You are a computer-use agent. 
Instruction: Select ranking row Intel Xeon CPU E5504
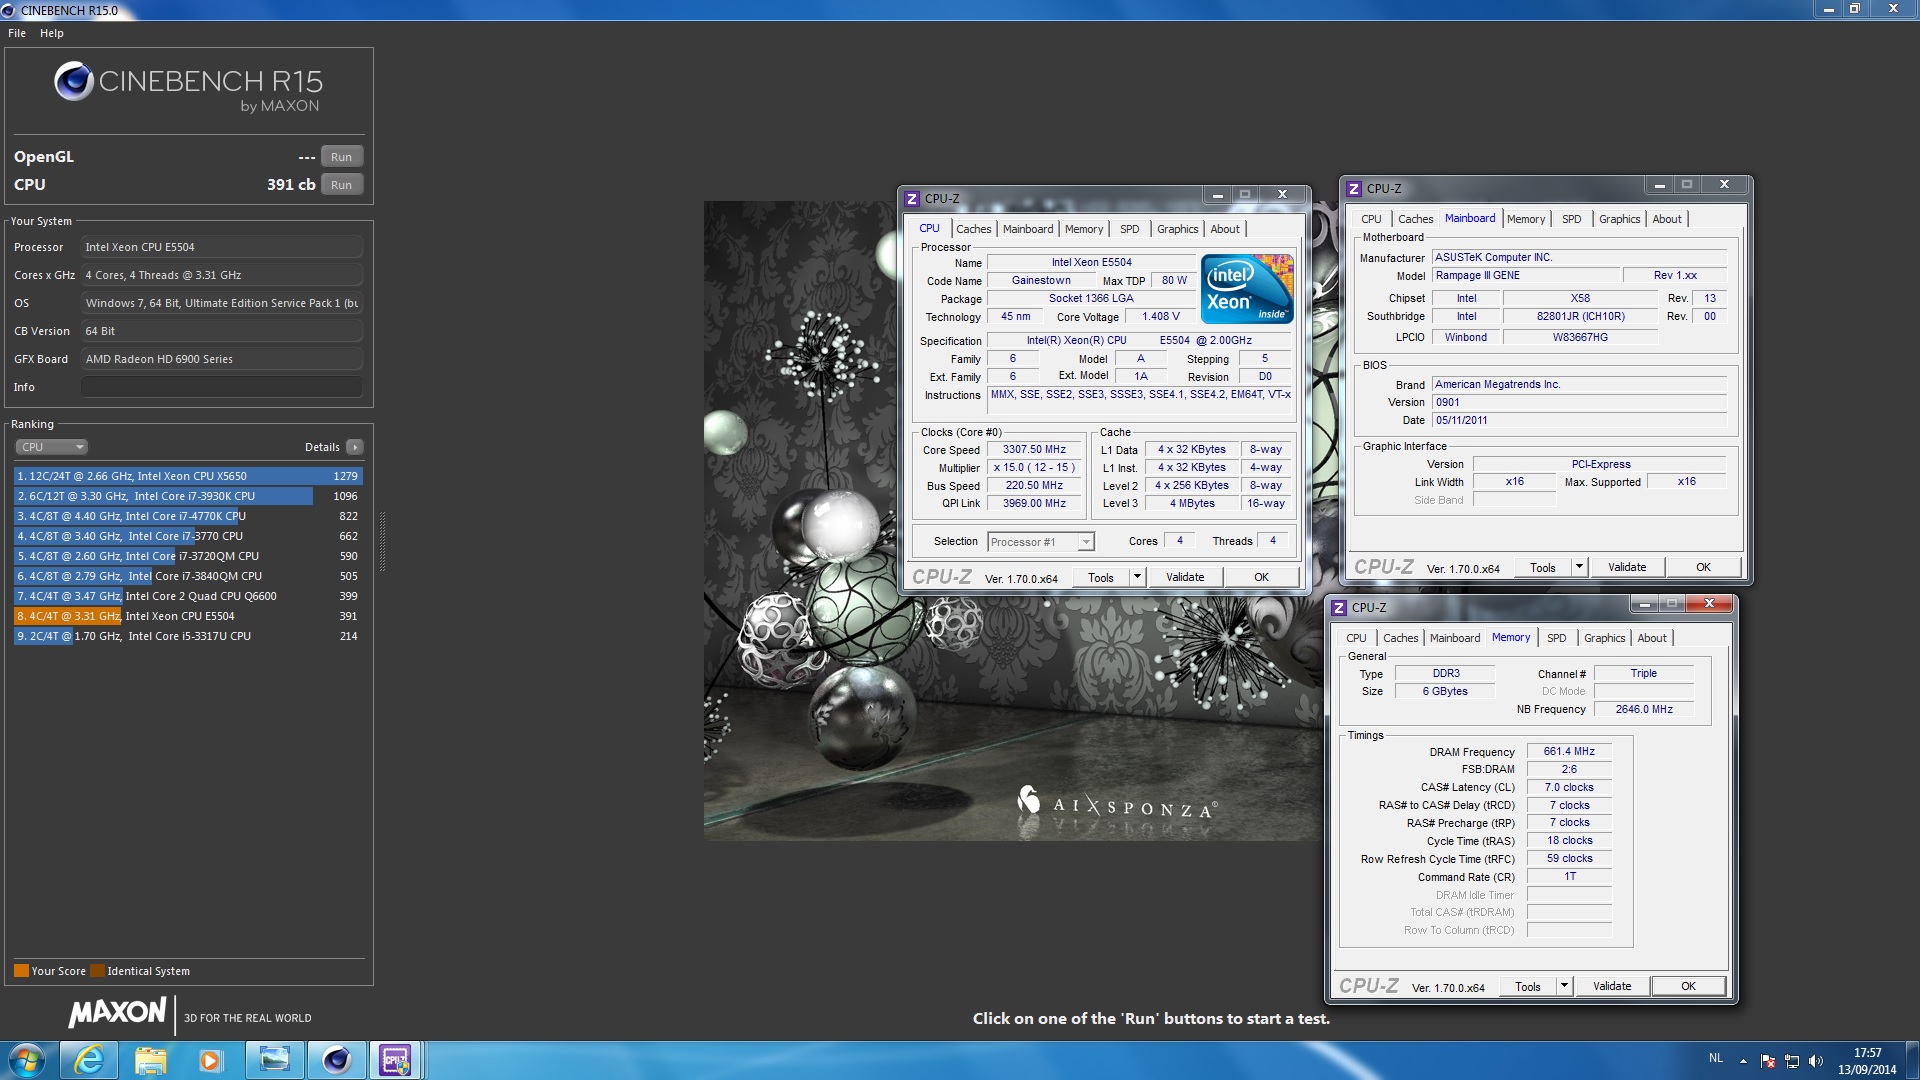[x=188, y=616]
